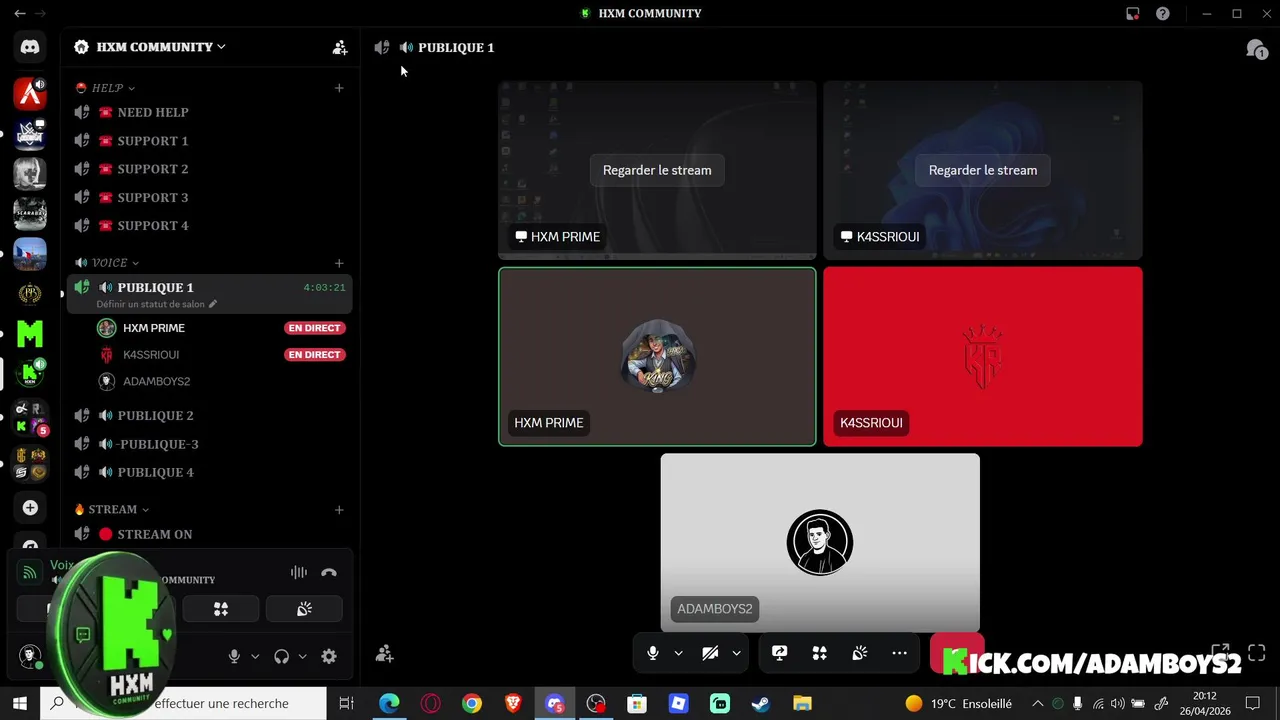This screenshot has height=720, width=1280.
Task: Open output device arrow in user panel
Action: tap(302, 656)
